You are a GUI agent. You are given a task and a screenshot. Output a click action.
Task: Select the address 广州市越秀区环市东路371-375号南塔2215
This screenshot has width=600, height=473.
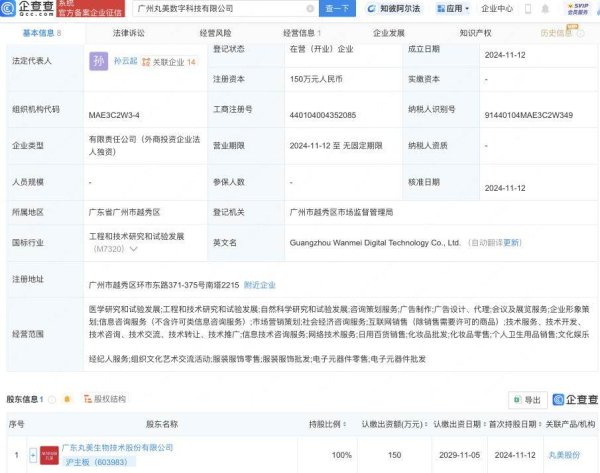[164, 285]
